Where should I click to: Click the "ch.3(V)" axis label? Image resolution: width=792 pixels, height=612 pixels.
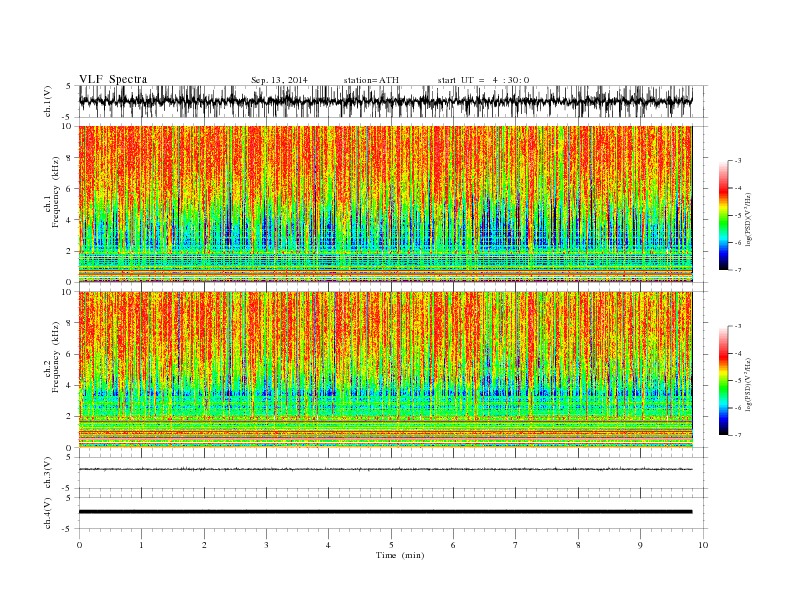tap(48, 473)
